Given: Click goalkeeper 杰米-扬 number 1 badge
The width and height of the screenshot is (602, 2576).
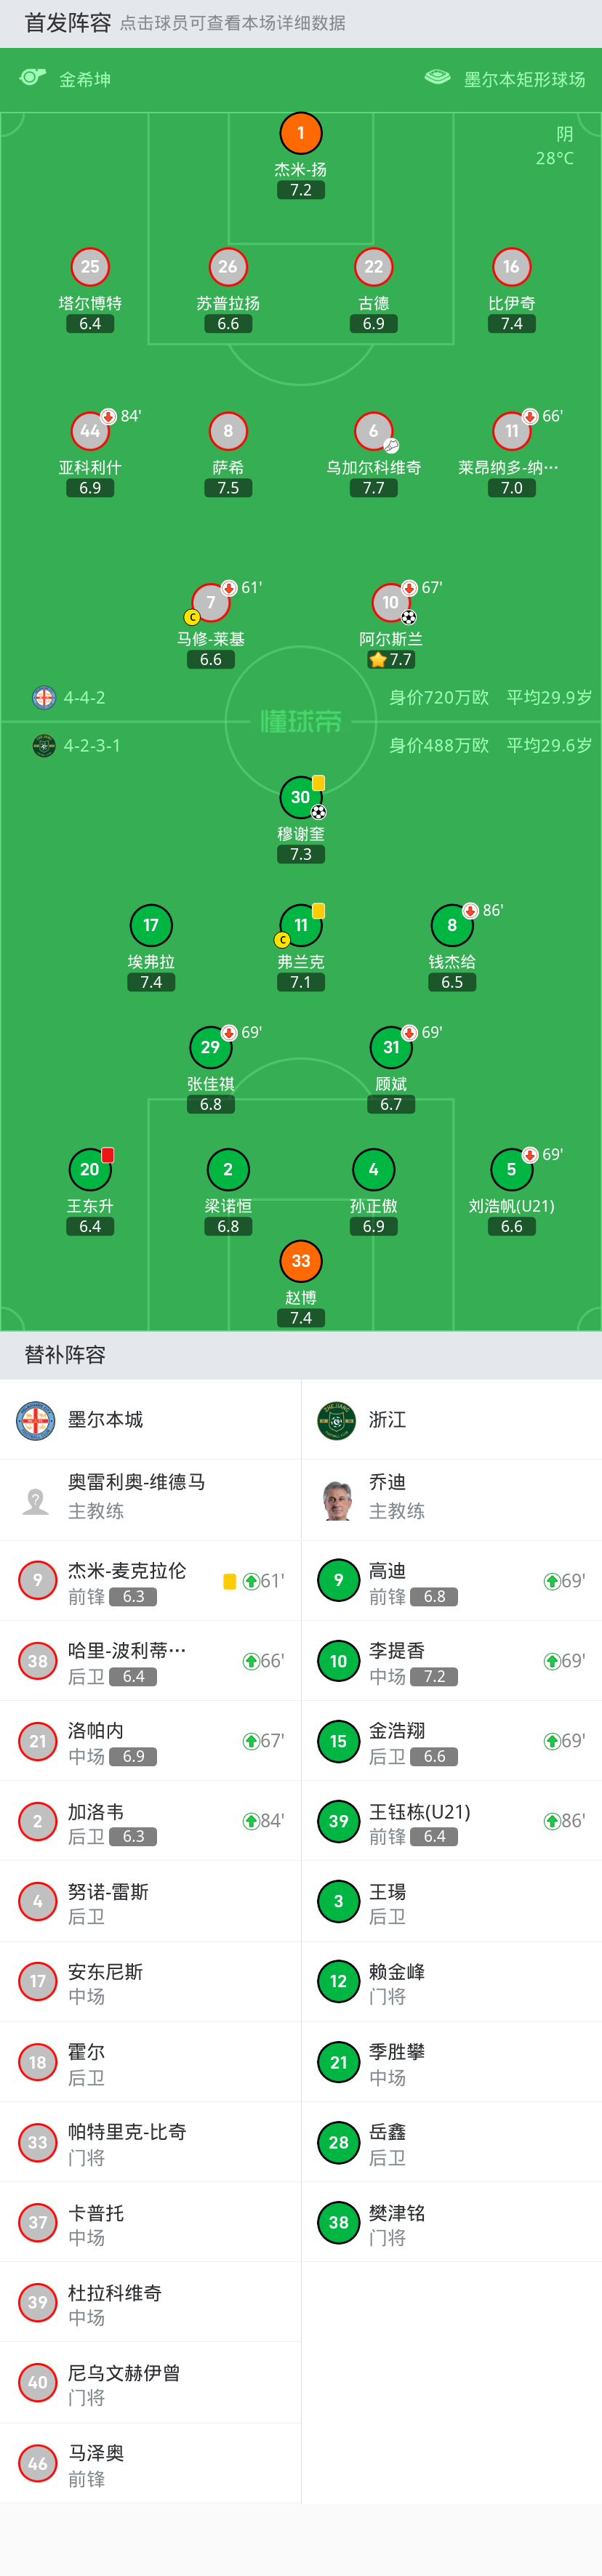Looking at the screenshot, I should (301, 133).
